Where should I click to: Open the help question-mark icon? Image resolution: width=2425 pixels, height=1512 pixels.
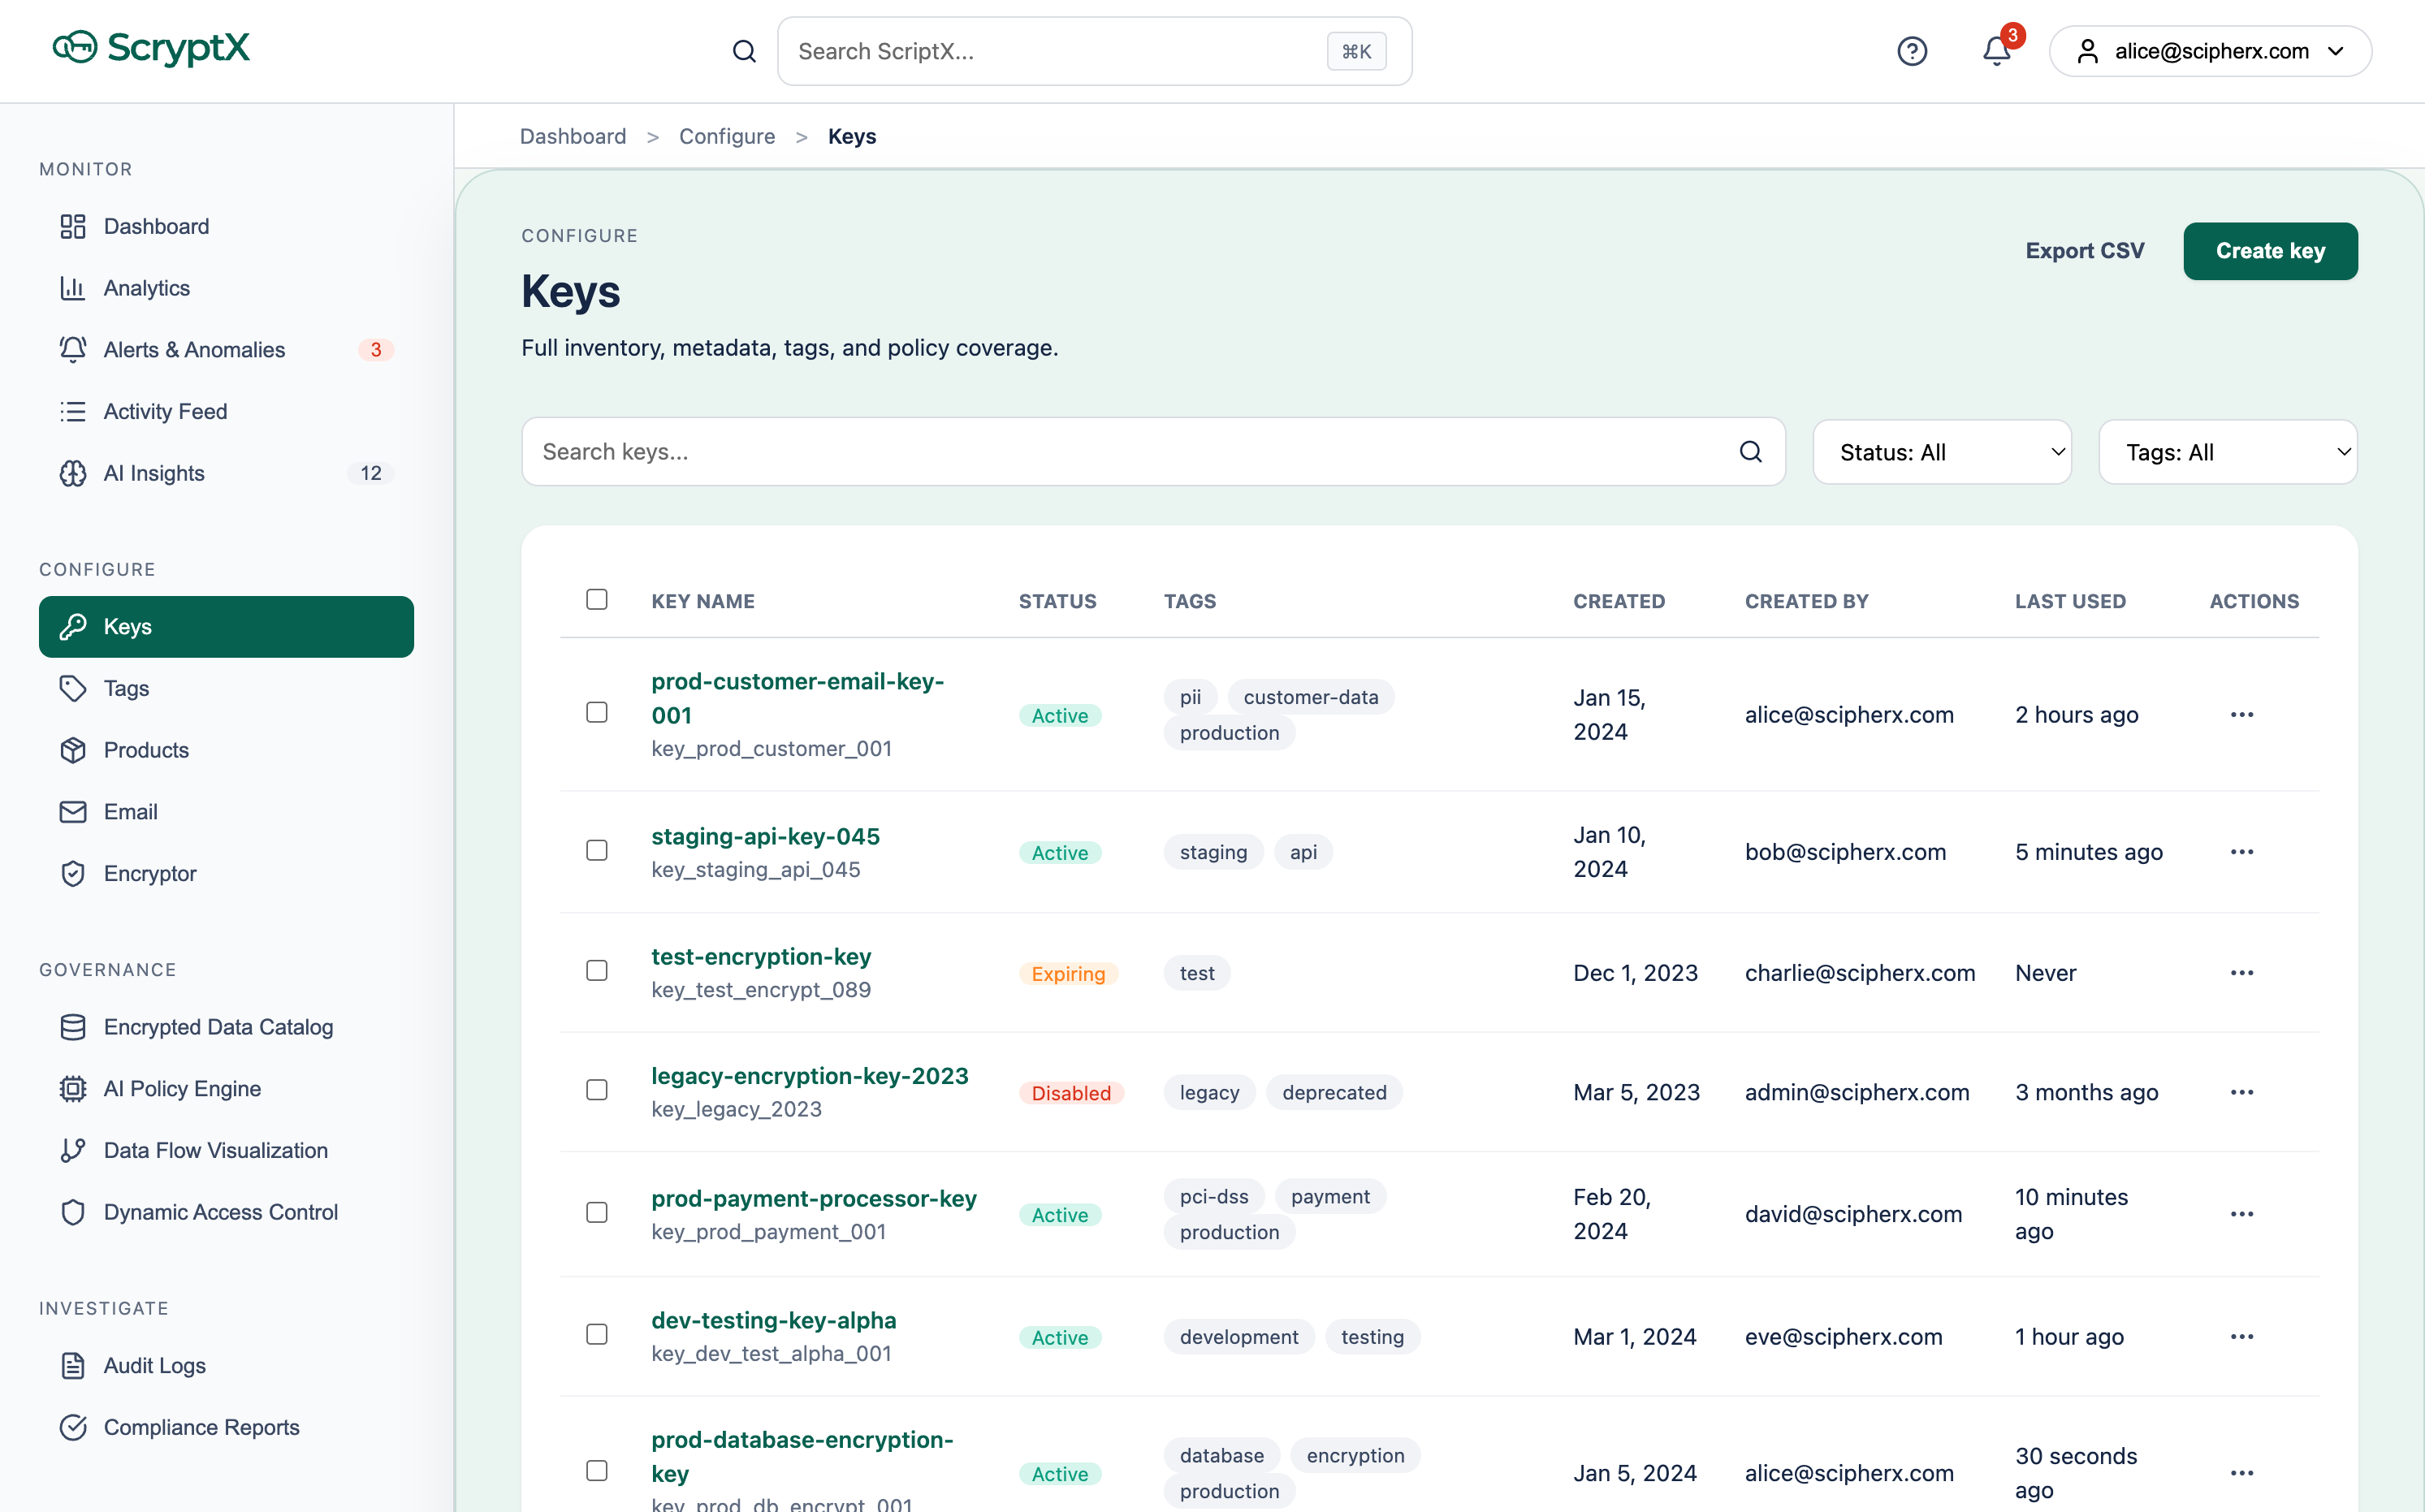pyautogui.click(x=1912, y=51)
